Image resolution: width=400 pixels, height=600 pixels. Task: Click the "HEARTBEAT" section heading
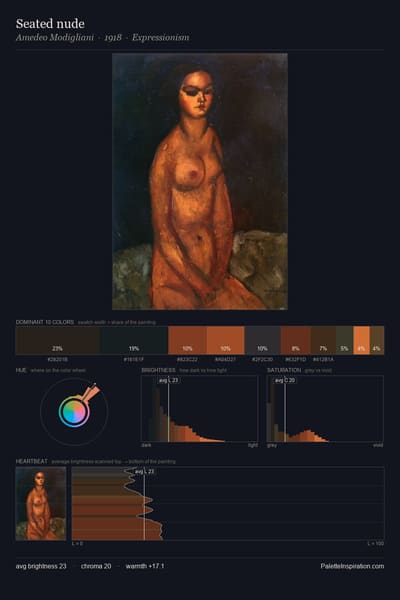point(32,461)
